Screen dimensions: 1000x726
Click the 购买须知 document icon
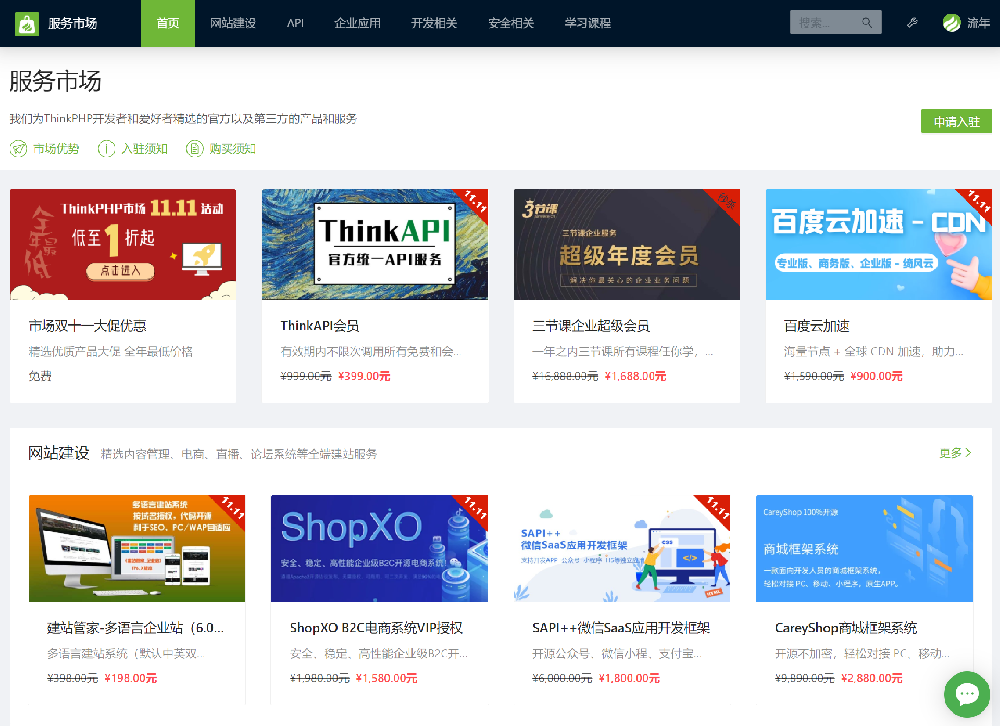pos(194,149)
